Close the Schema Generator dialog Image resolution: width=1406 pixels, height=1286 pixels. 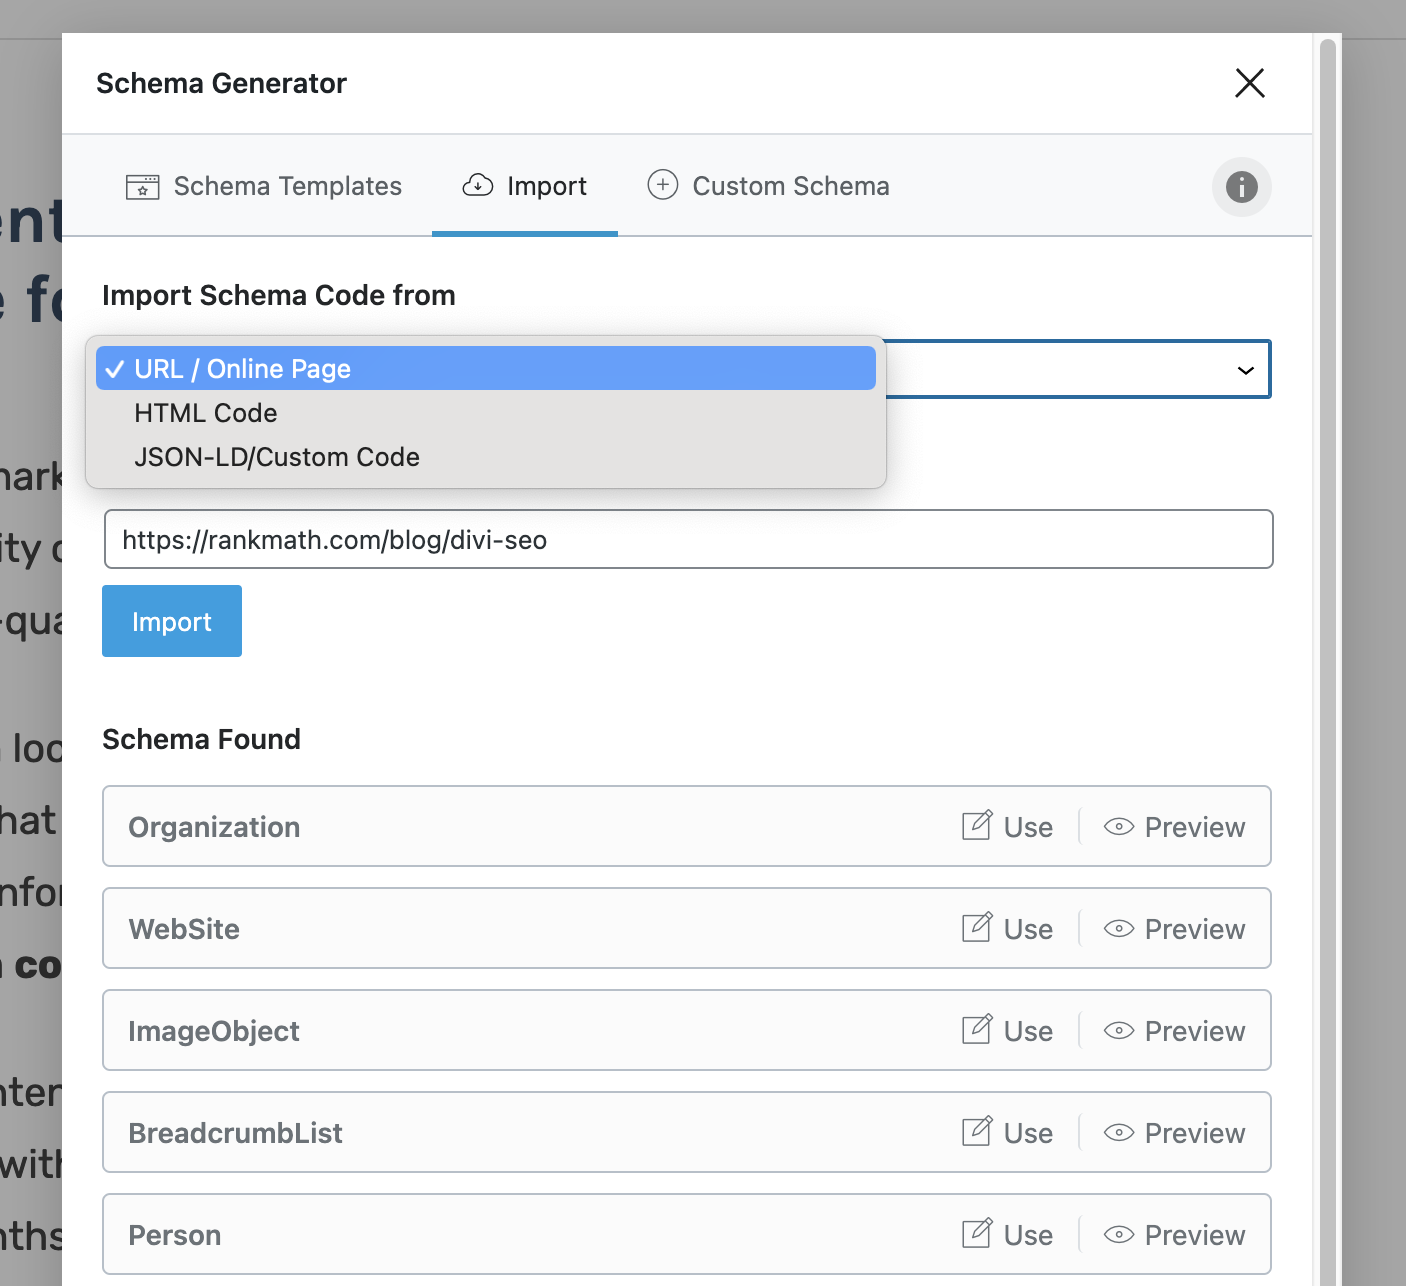click(1250, 83)
